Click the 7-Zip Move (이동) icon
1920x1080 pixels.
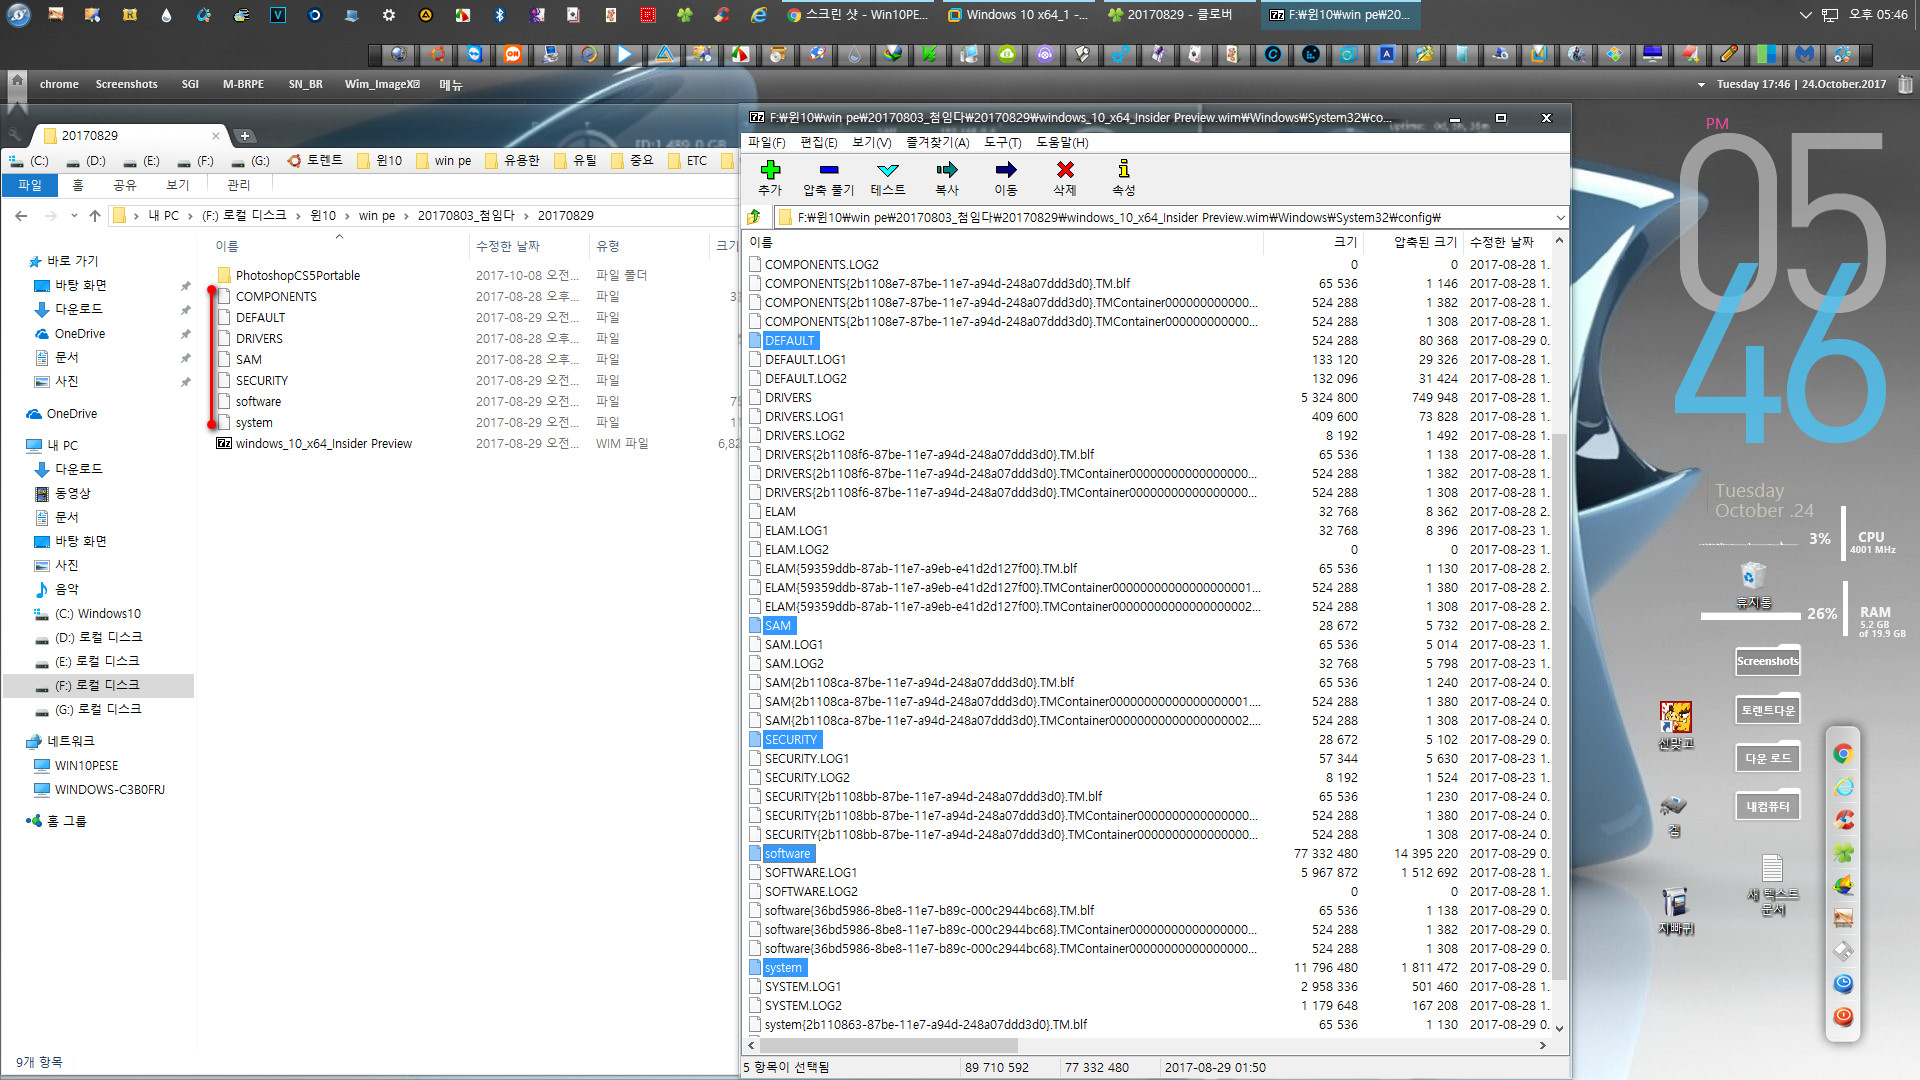pyautogui.click(x=1005, y=170)
